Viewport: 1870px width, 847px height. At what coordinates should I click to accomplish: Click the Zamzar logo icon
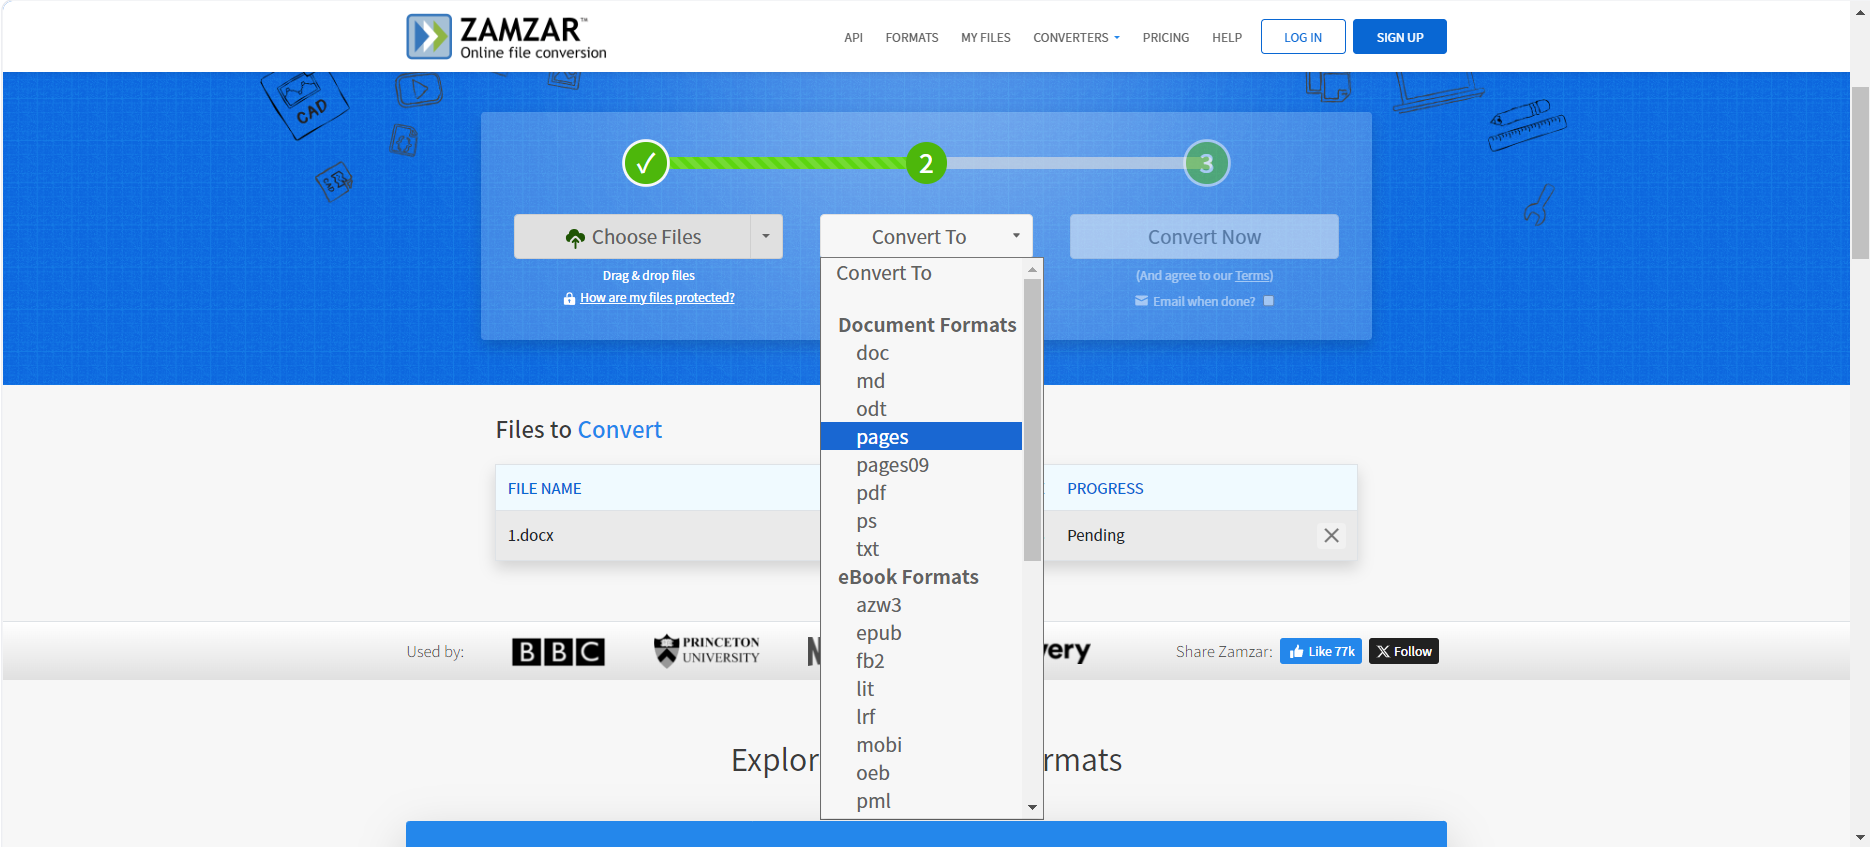point(429,37)
